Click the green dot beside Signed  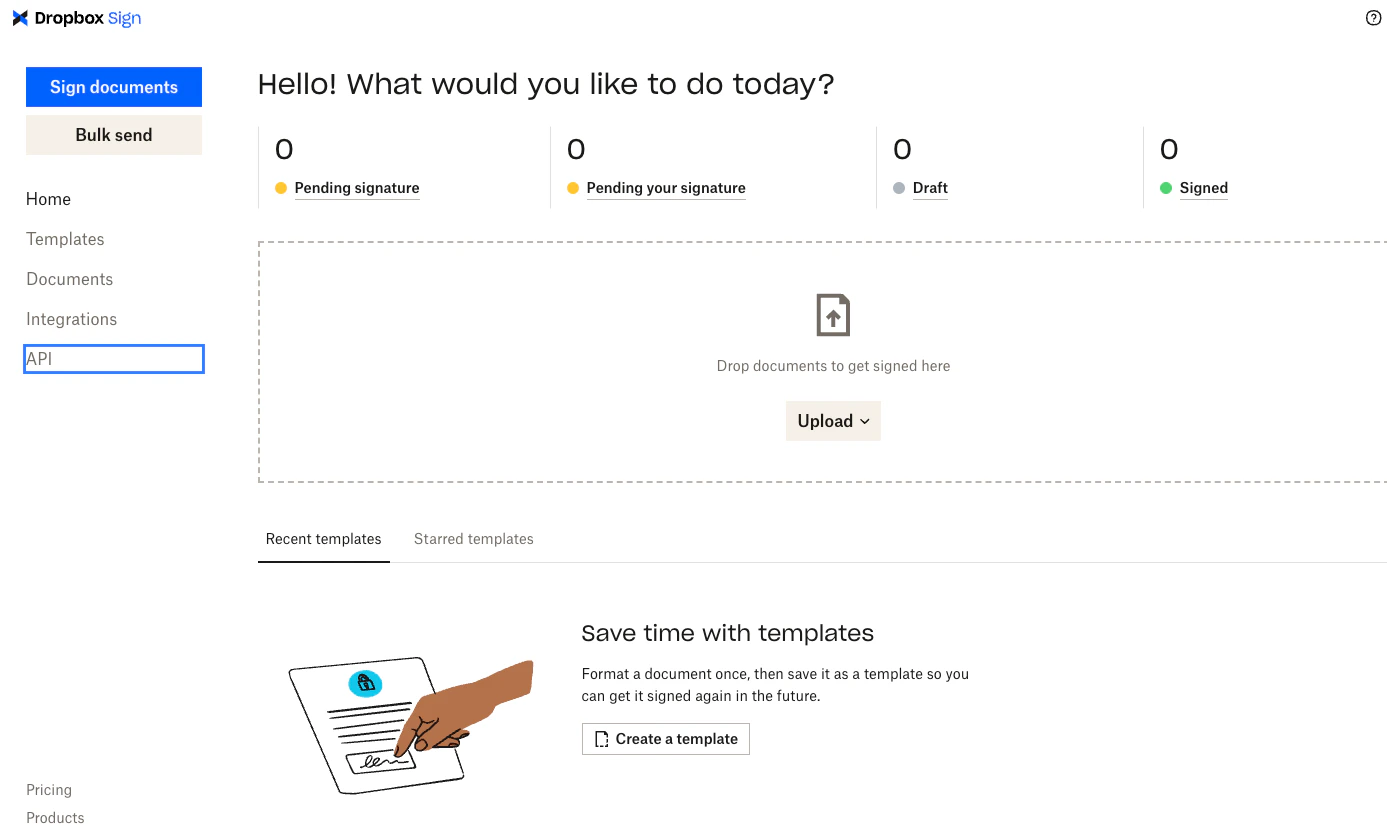tap(1166, 188)
